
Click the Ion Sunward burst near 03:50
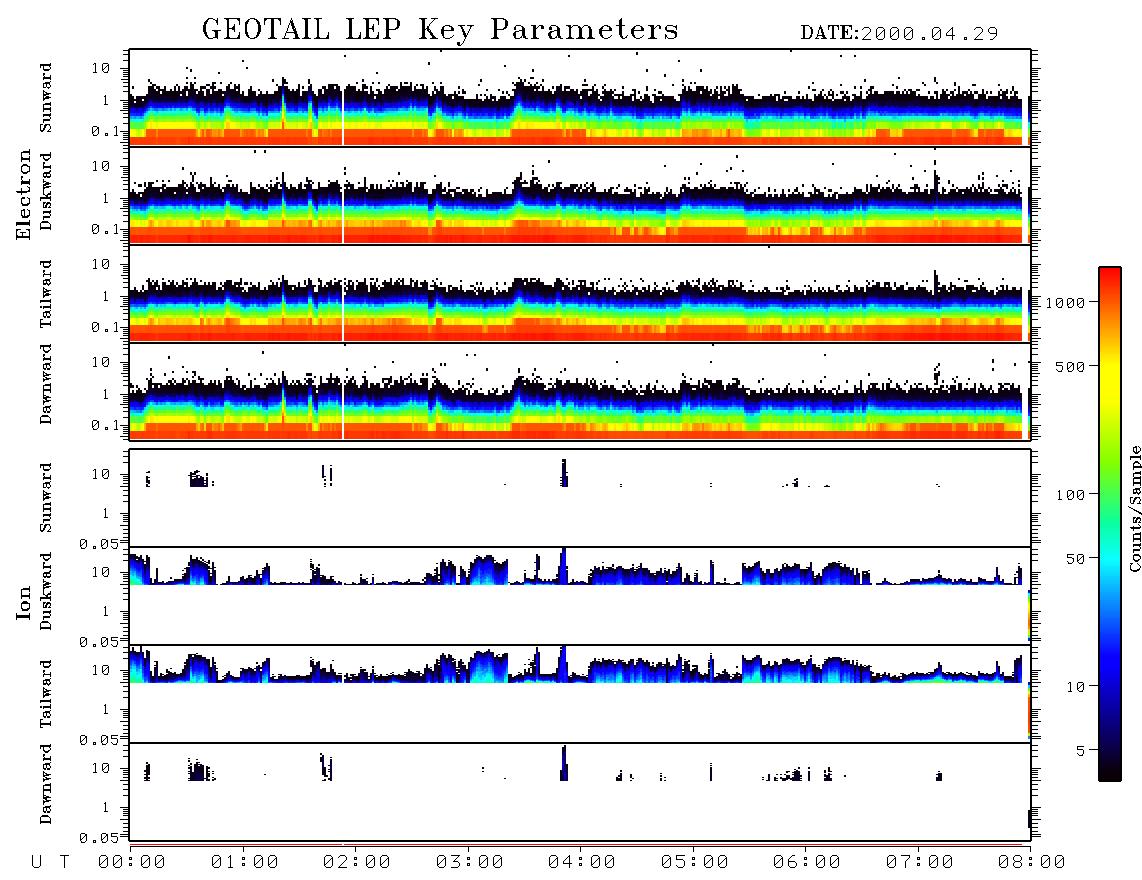point(564,473)
